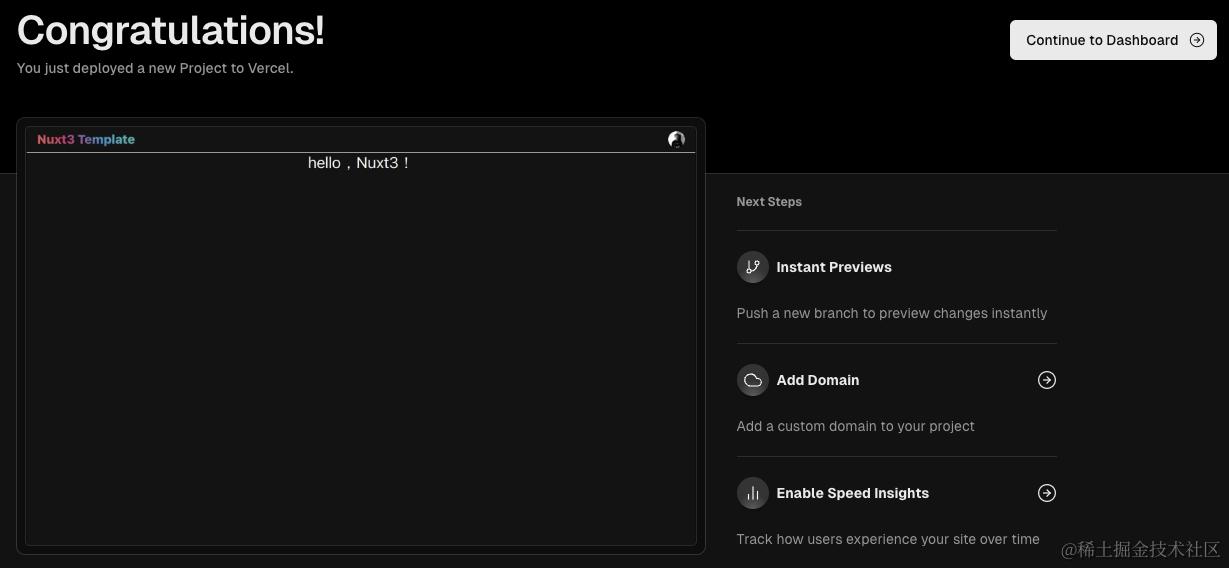Click 'Push a new branch to preview changes instantly'
This screenshot has height=568, width=1229.
pyautogui.click(x=892, y=313)
